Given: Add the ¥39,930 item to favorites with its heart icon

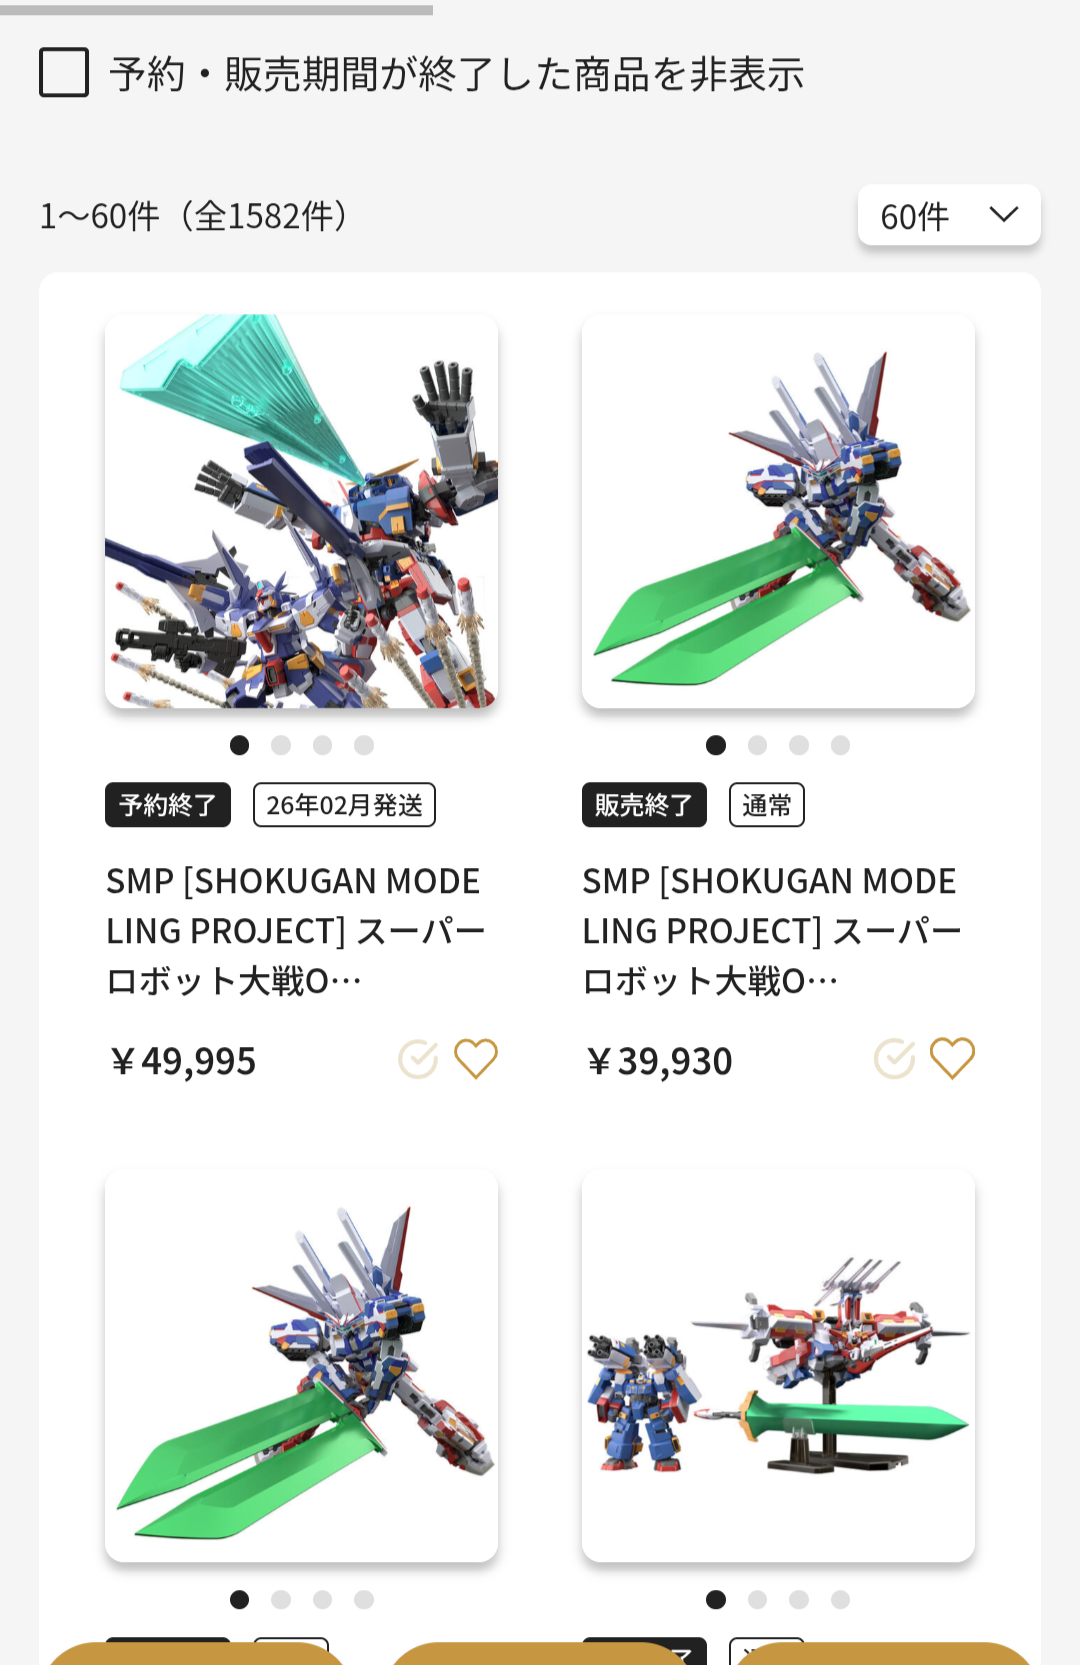Looking at the screenshot, I should (952, 1059).
